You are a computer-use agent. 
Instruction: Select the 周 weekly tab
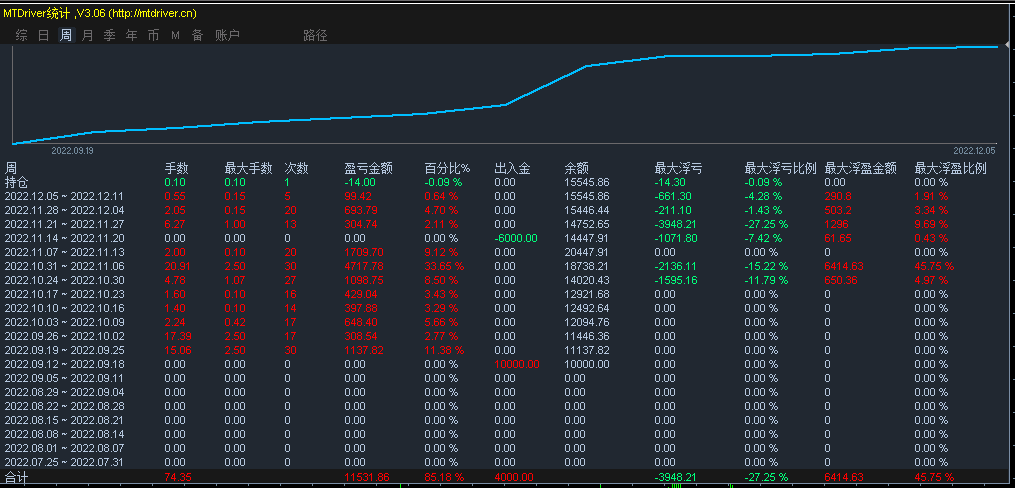(x=65, y=36)
